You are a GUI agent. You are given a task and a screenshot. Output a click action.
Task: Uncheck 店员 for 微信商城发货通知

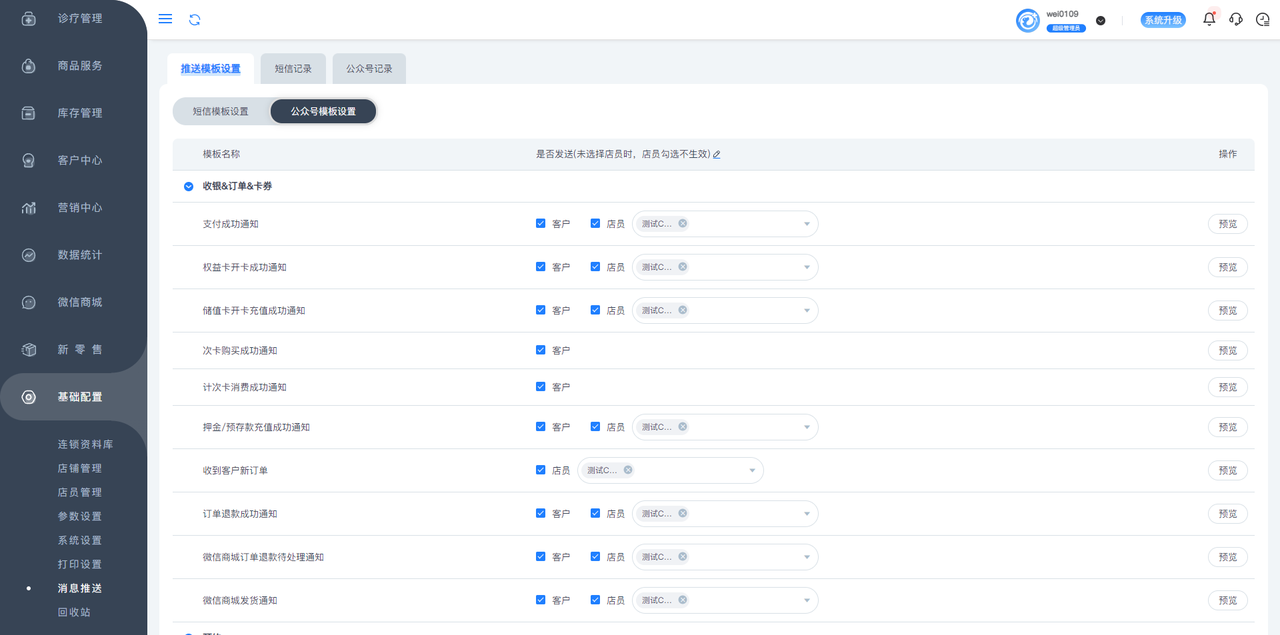(596, 600)
